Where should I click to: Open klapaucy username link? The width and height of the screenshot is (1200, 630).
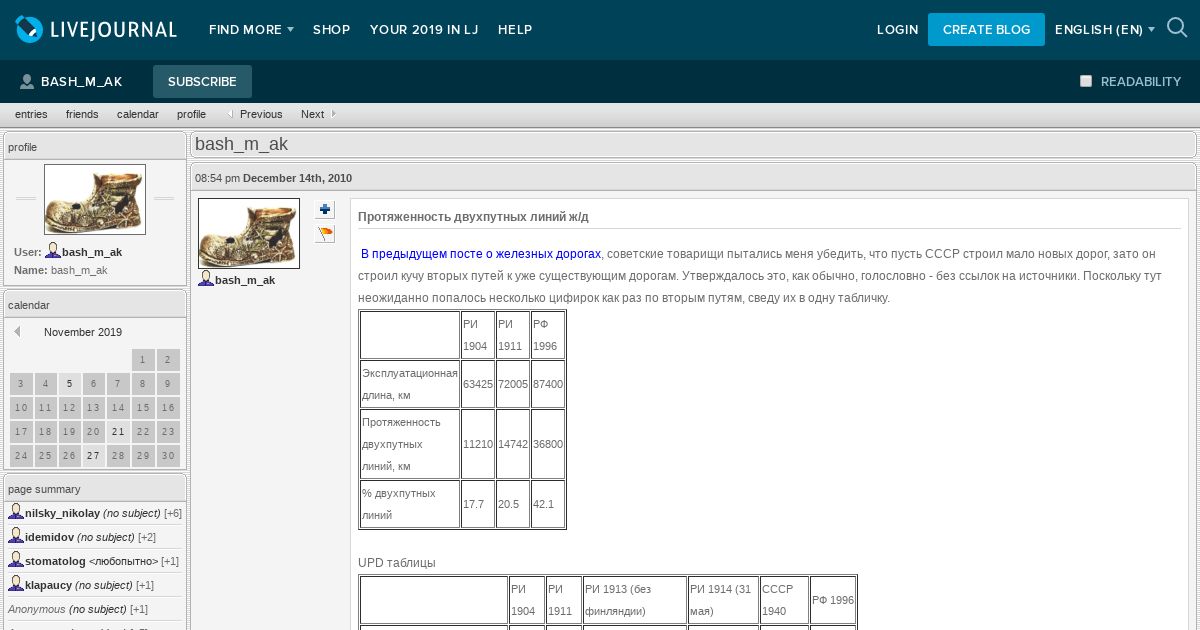(48, 585)
